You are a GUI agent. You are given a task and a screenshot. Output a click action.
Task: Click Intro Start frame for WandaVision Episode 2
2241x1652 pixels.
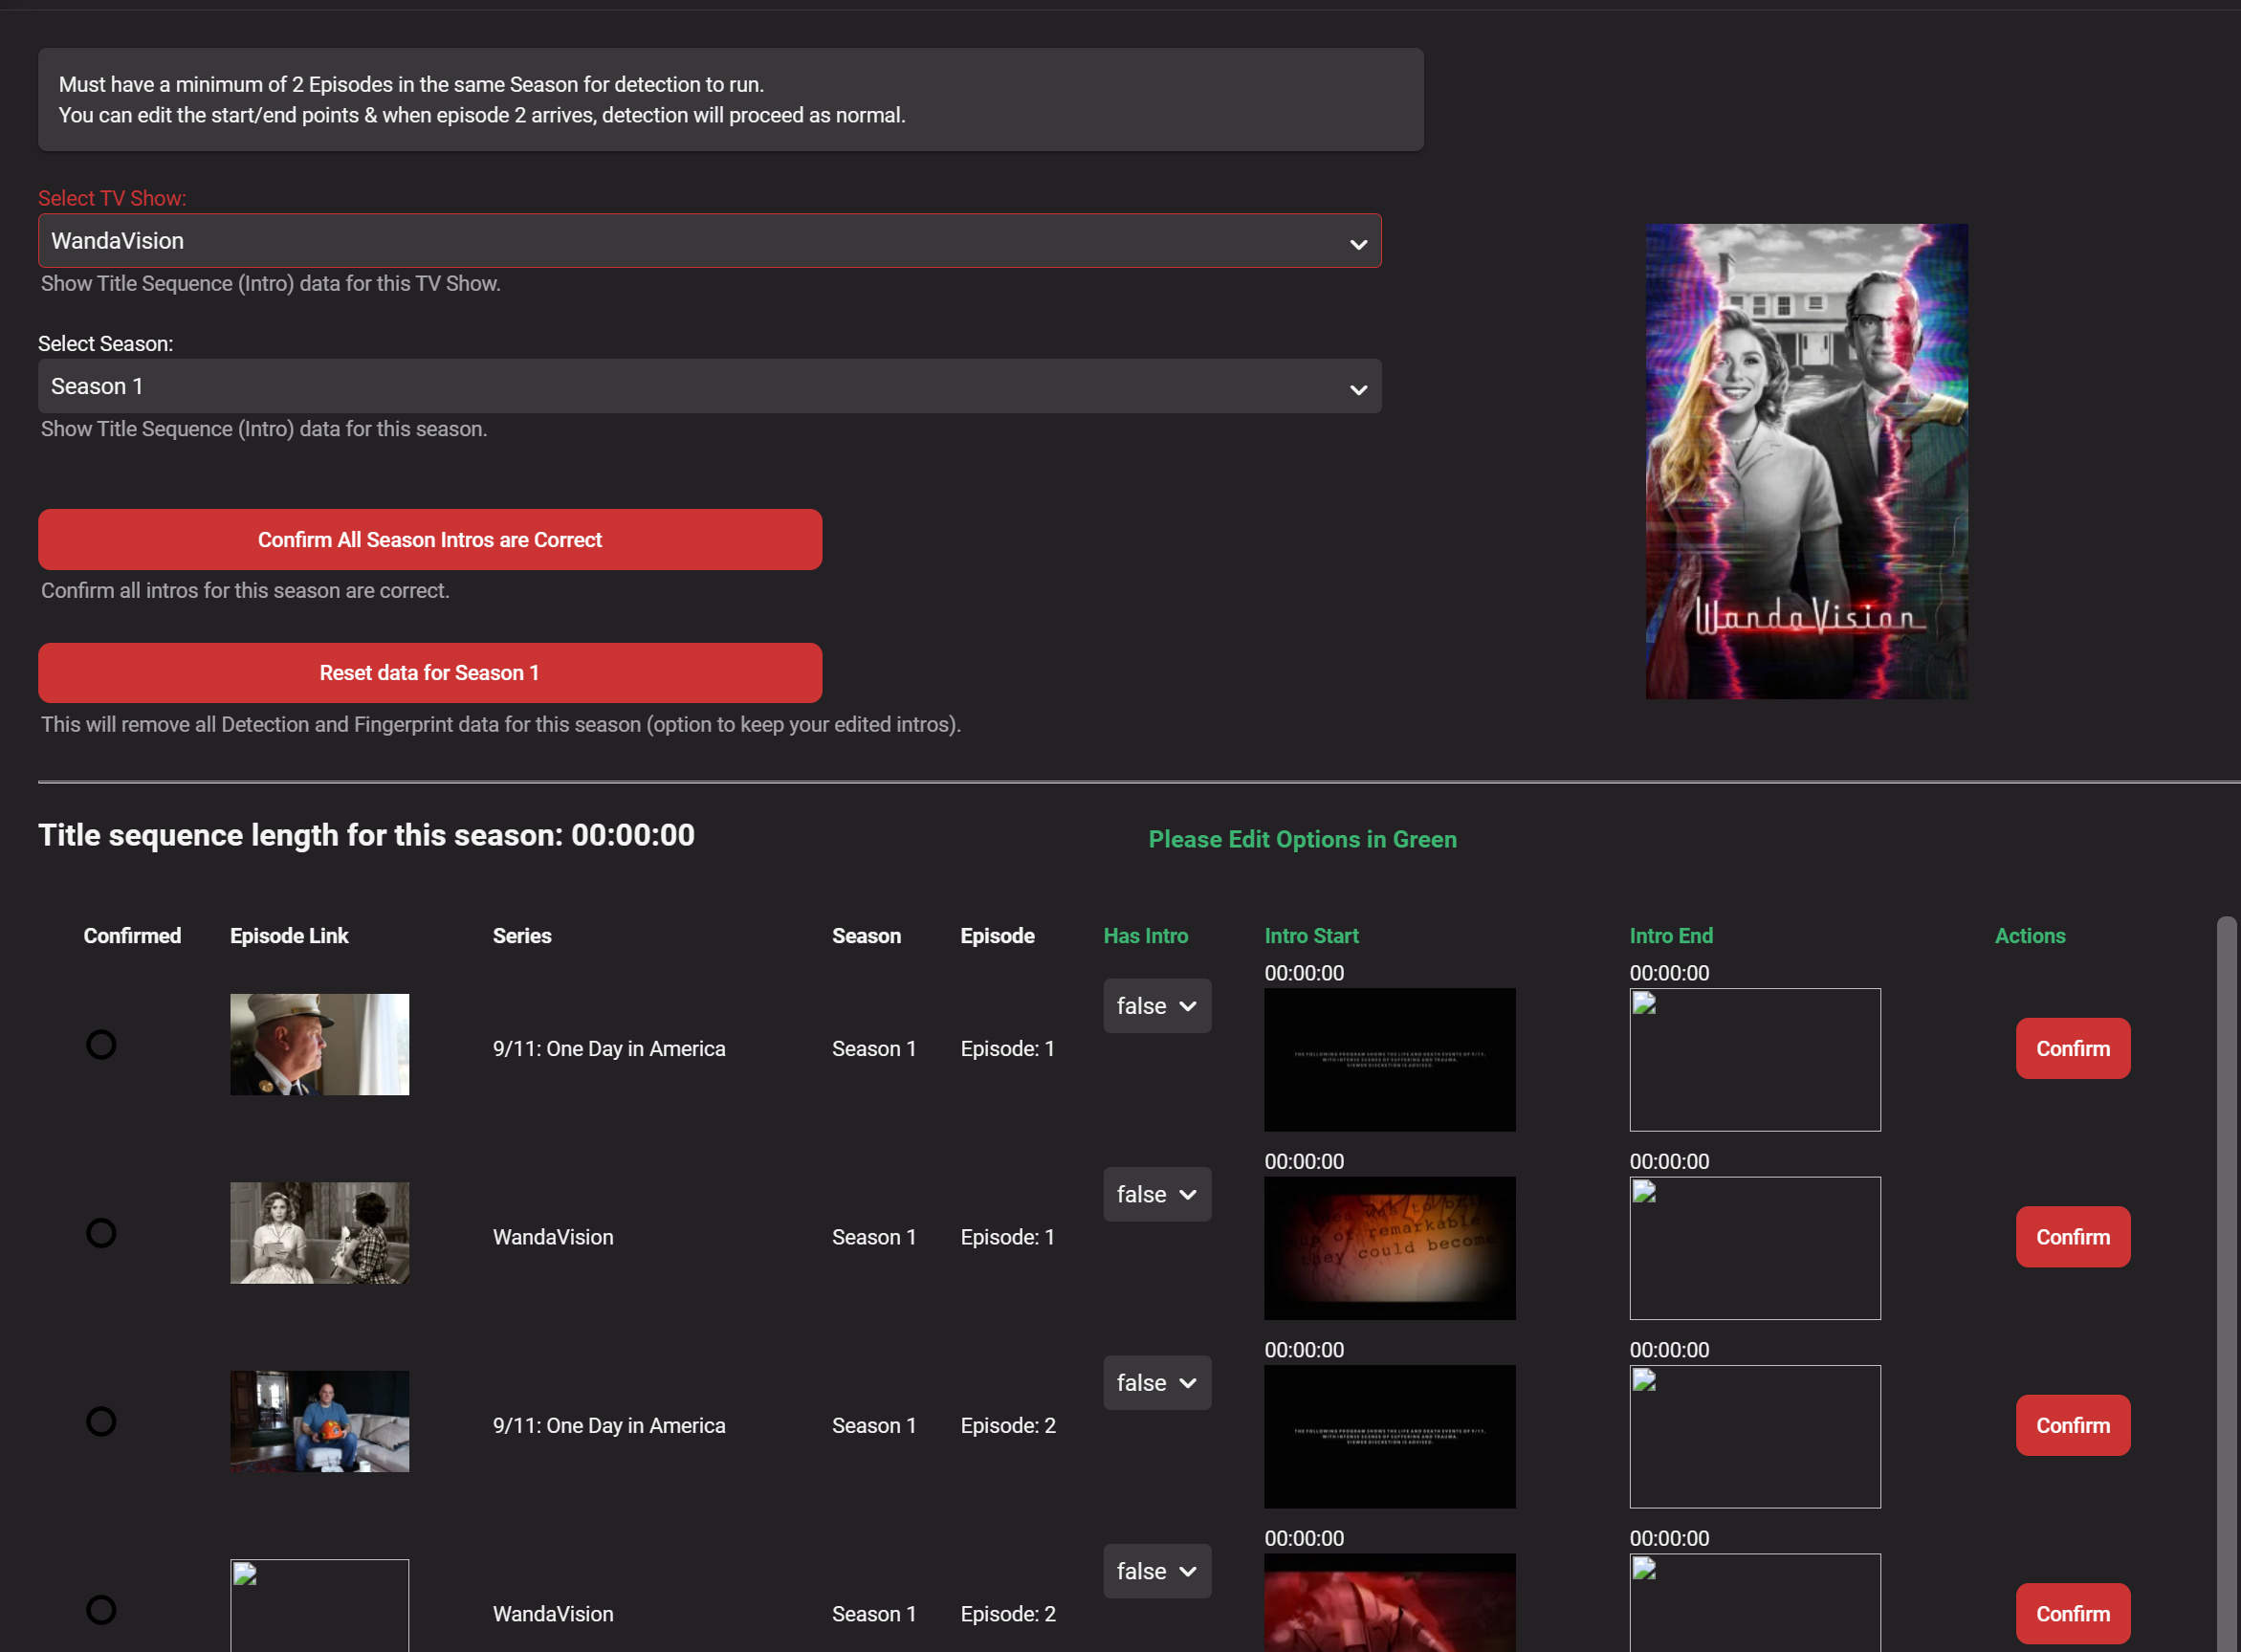(1390, 1603)
